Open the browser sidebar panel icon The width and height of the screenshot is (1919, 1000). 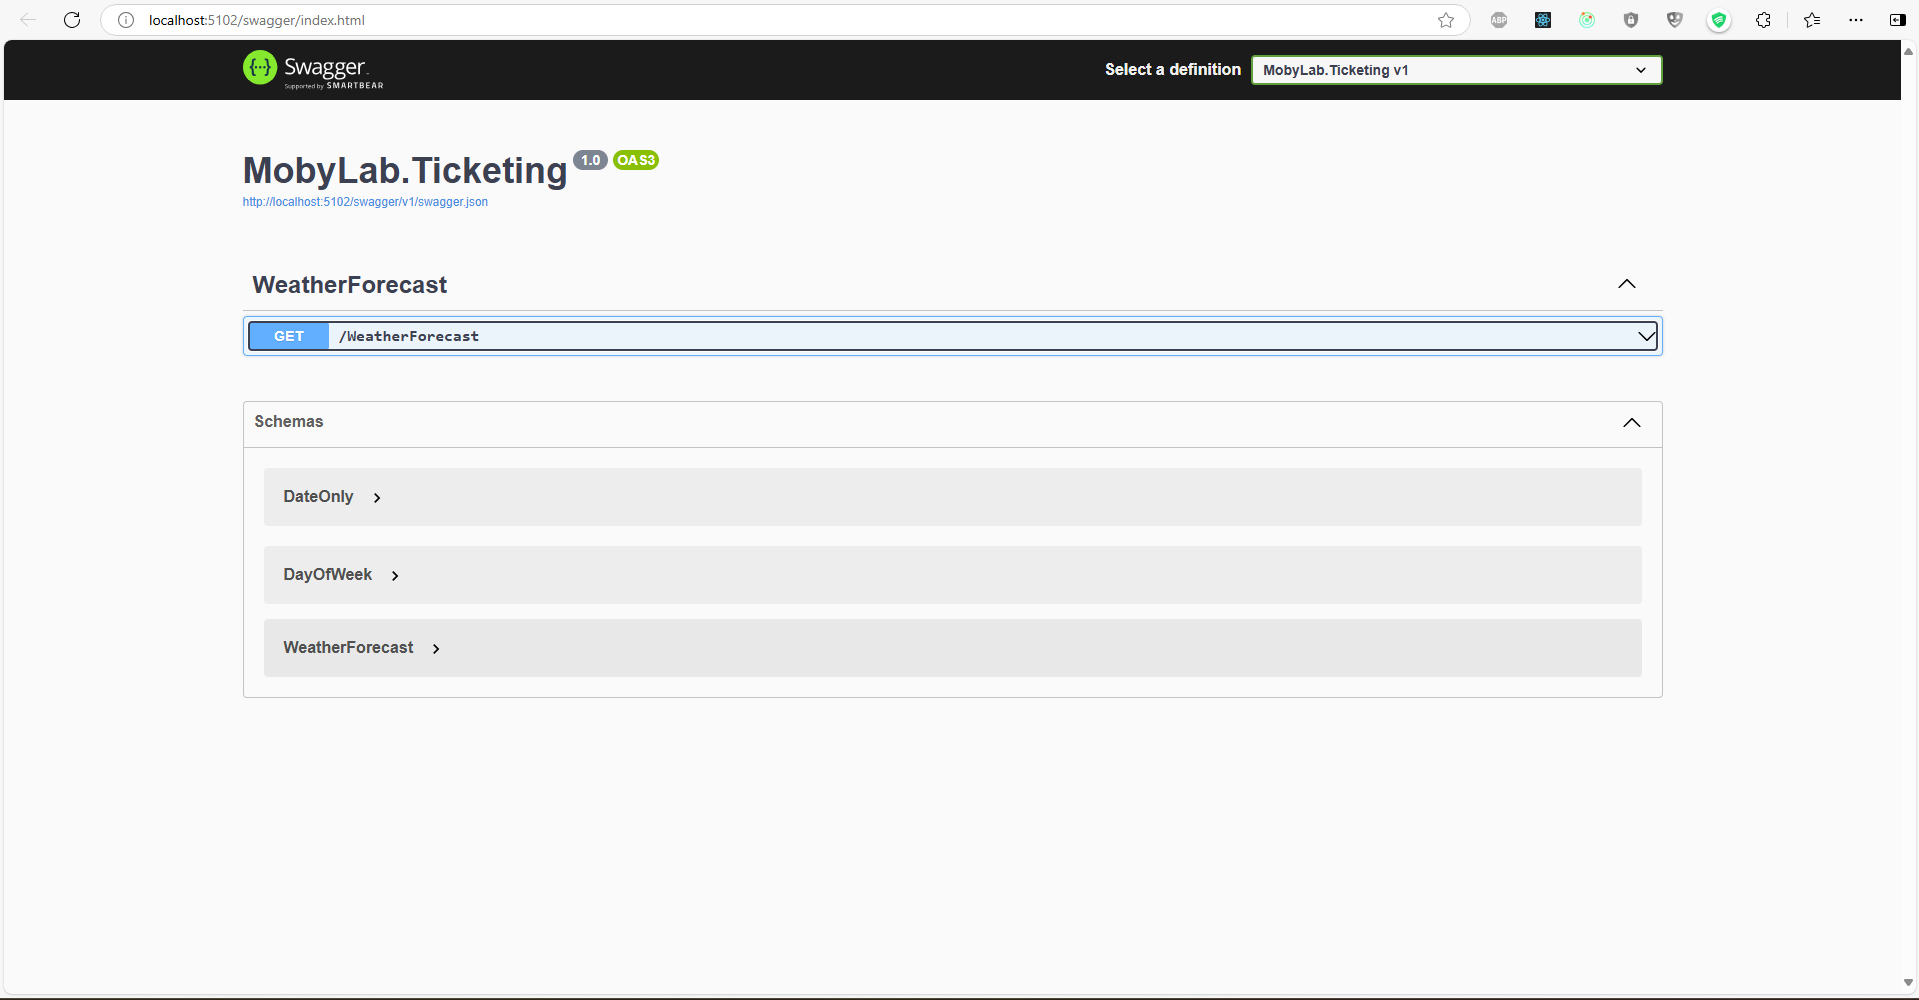click(1897, 20)
